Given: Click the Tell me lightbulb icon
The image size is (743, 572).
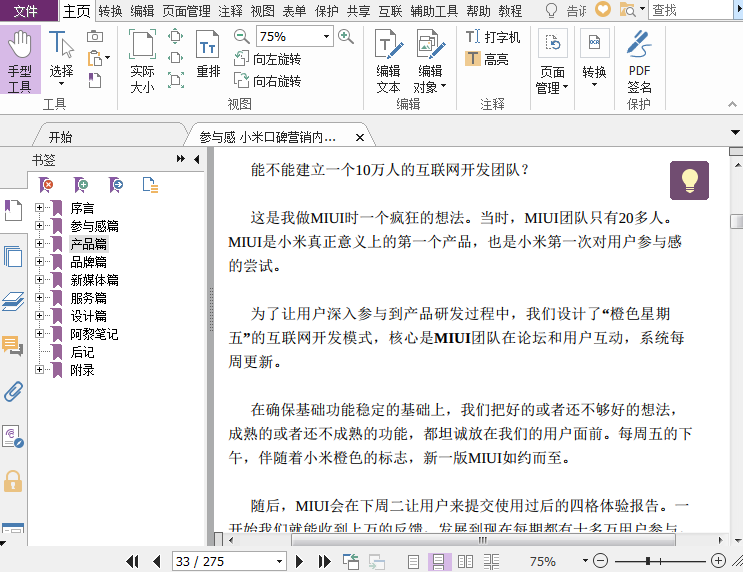Looking at the screenshot, I should [552, 10].
